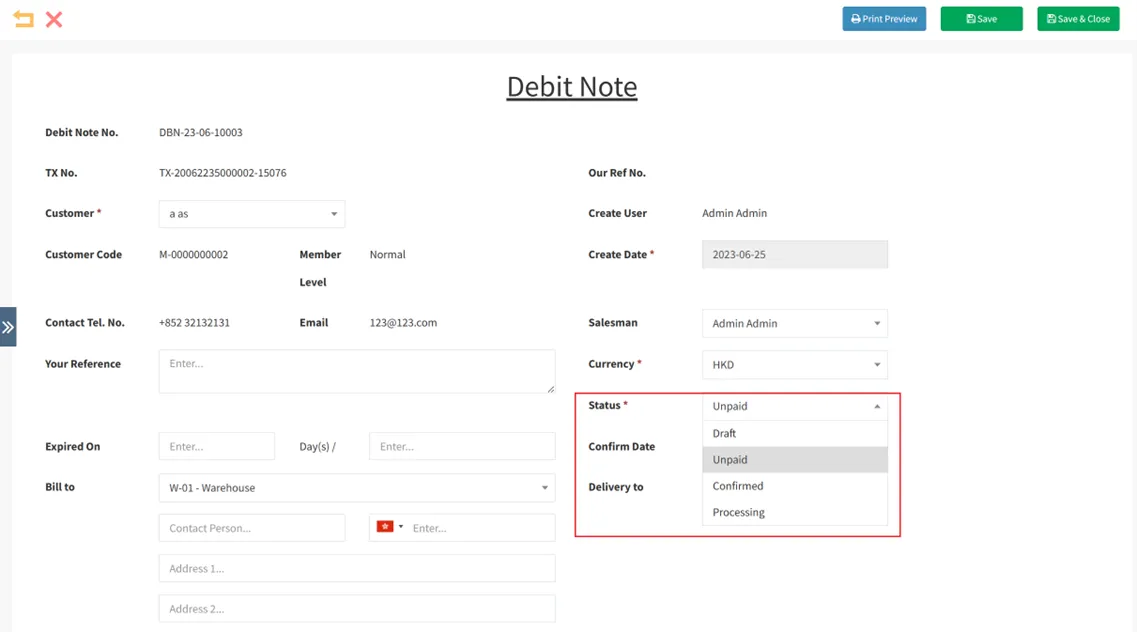Click the orange back arrow icon
1137x632 pixels.
coord(23,18)
